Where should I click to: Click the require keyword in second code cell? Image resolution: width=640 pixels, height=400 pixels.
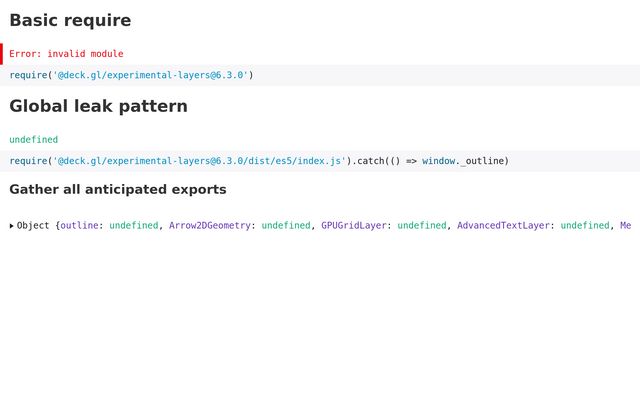tap(28, 161)
